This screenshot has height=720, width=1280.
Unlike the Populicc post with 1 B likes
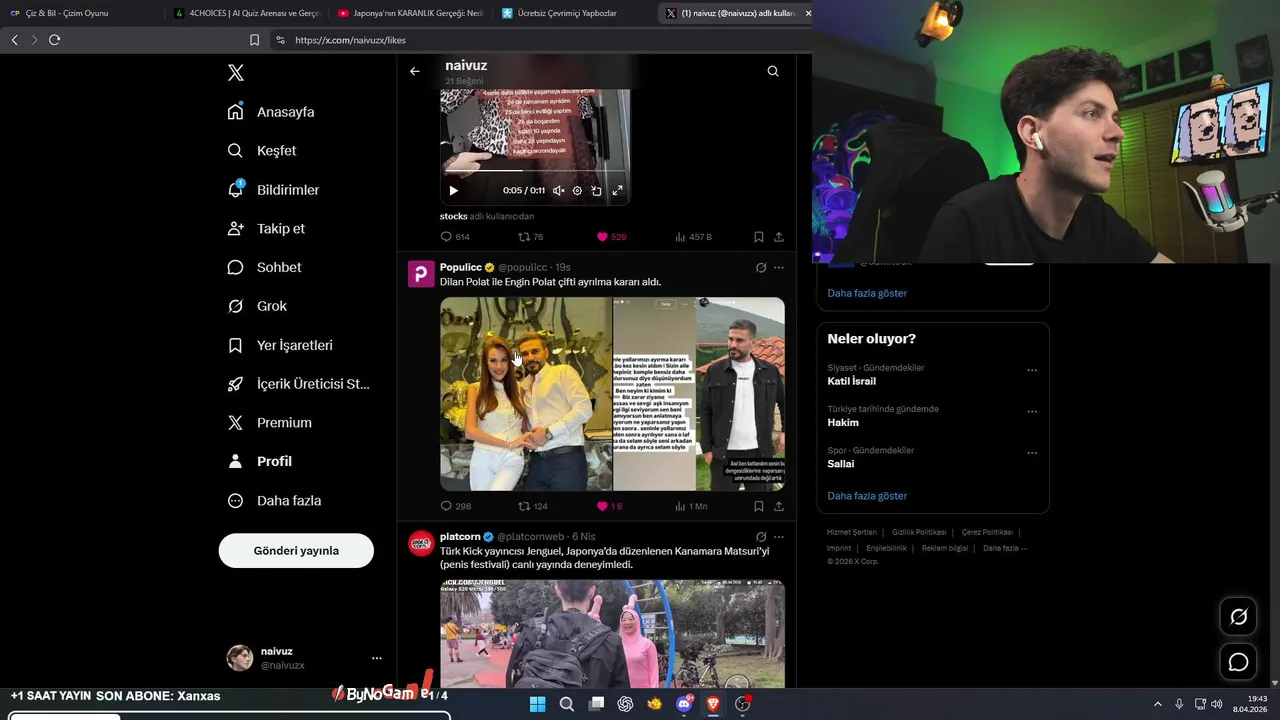[609, 506]
